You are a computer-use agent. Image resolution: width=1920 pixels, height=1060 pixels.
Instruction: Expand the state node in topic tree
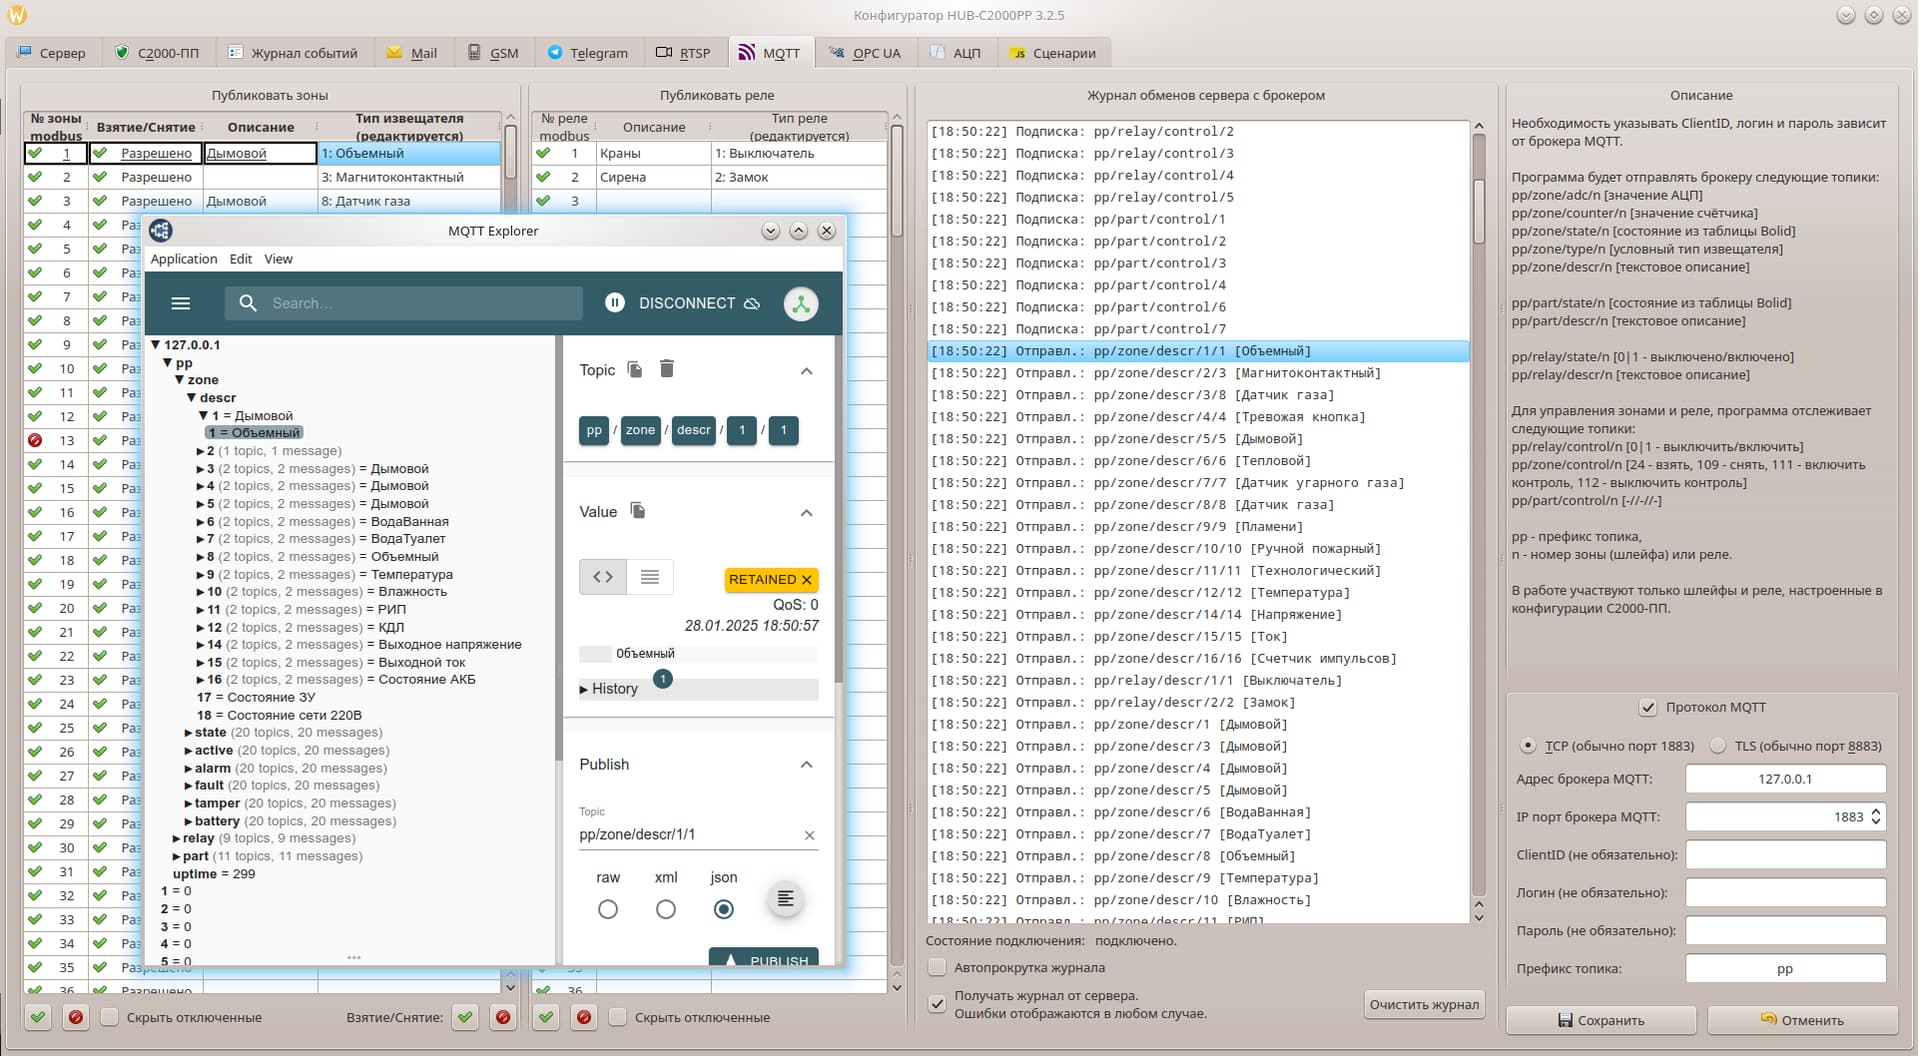pos(188,734)
